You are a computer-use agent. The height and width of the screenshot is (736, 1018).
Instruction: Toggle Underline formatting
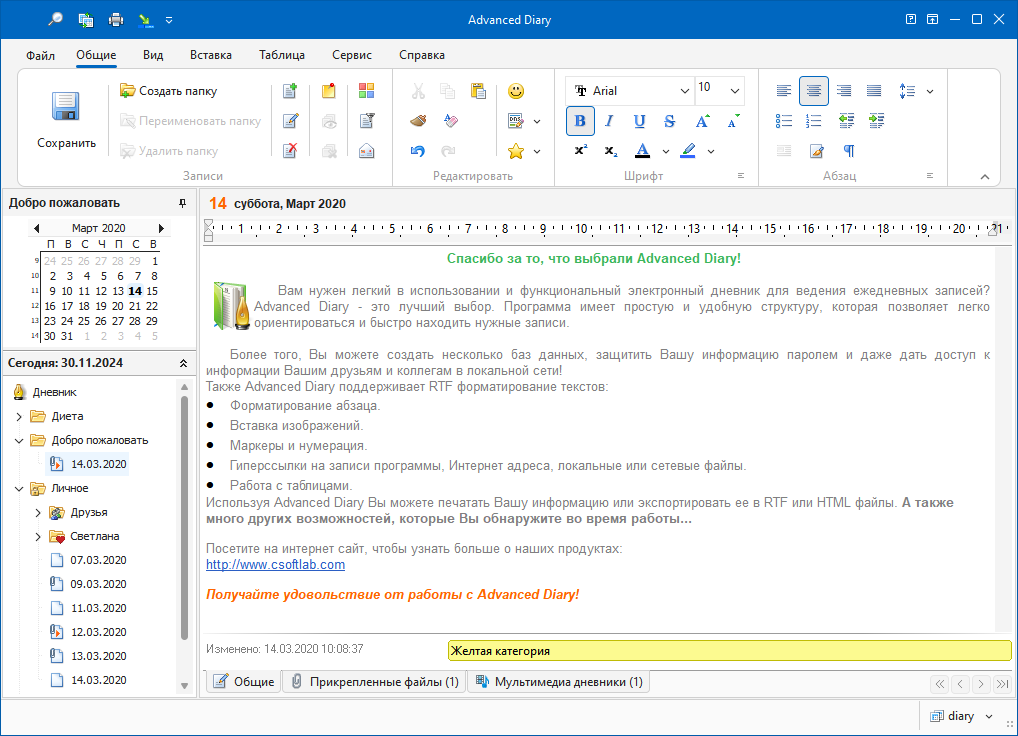tap(639, 121)
